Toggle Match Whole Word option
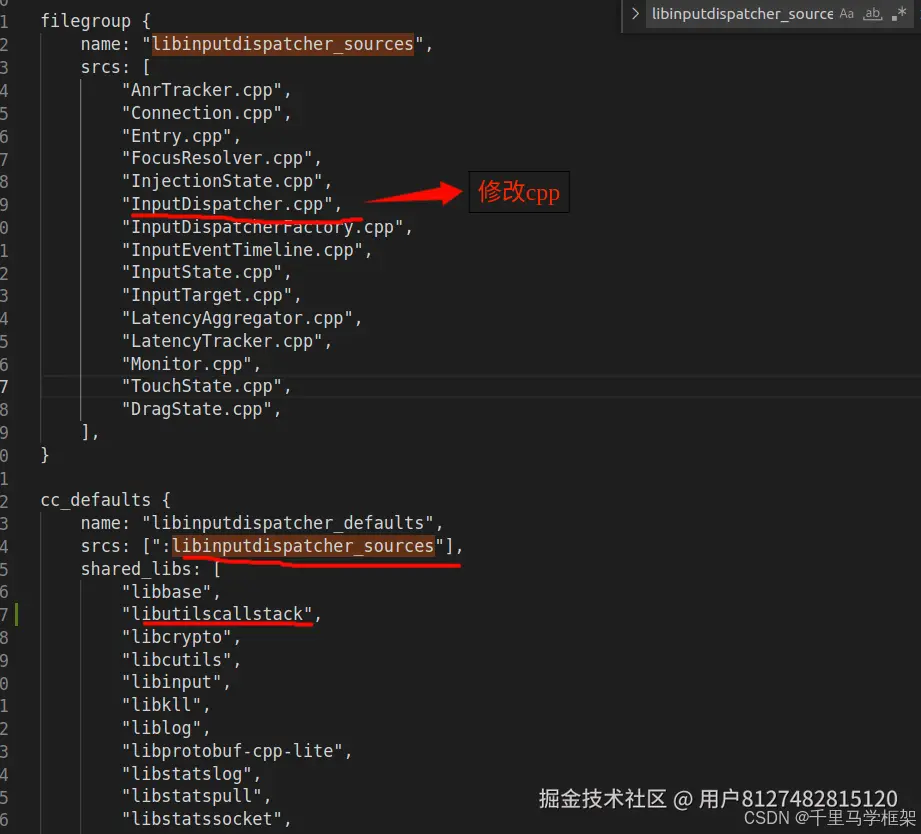 pos(873,14)
